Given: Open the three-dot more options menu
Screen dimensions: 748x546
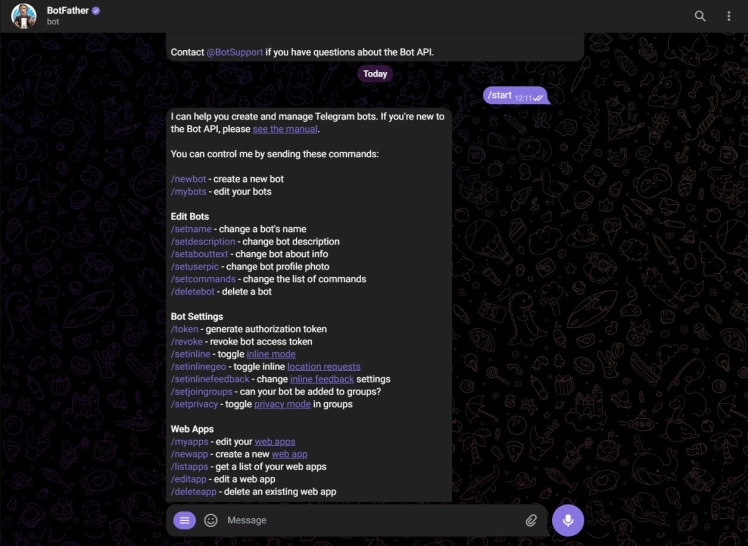Looking at the screenshot, I should point(728,16).
